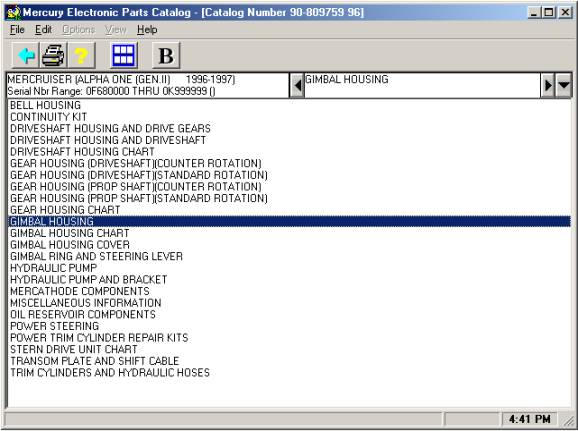Viewport: 578px width, 431px height.
Task: Select MERCATHODE COMPONENTS in the list
Action: 80,291
